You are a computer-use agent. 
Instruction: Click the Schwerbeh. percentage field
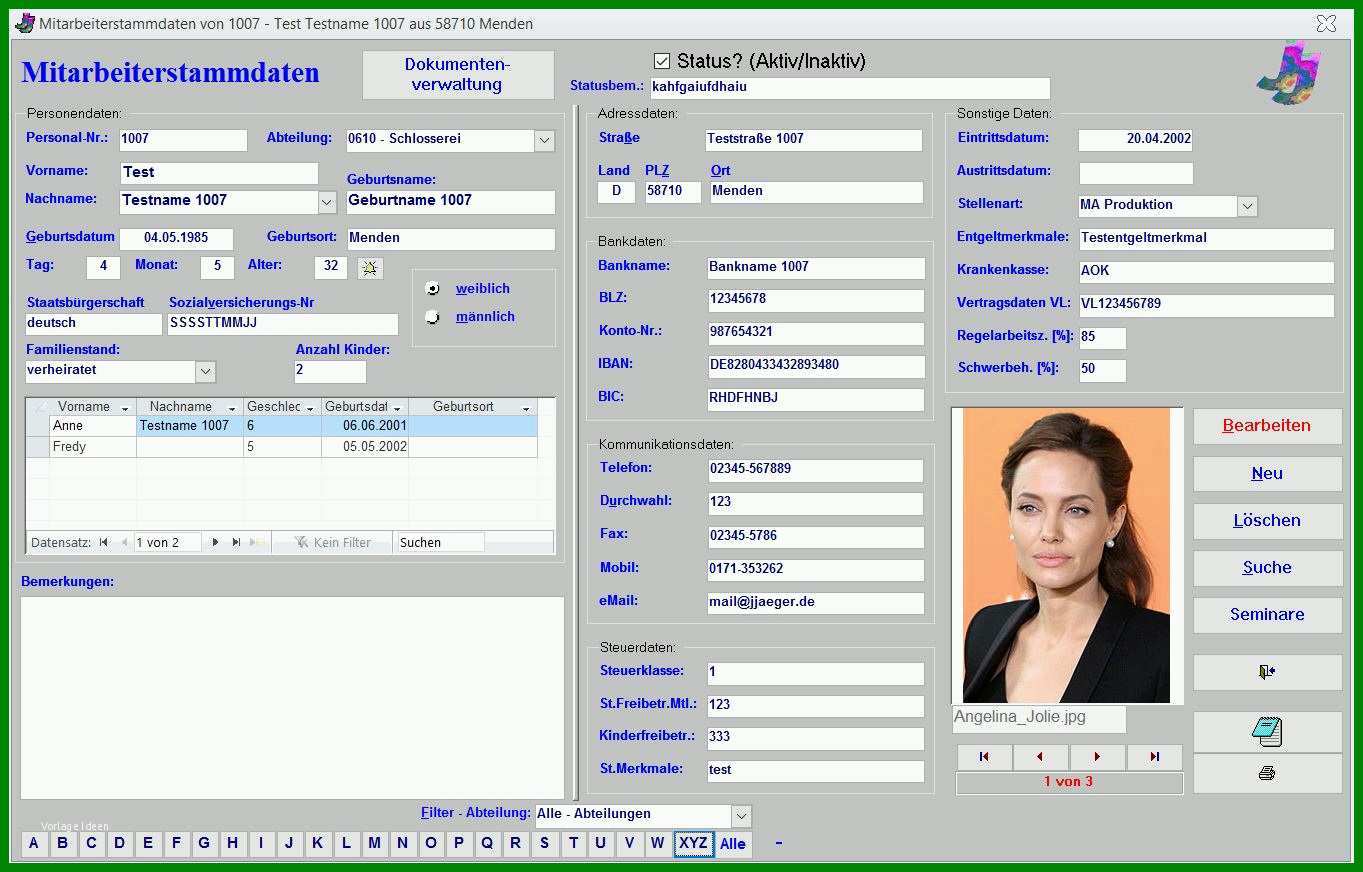click(1102, 370)
